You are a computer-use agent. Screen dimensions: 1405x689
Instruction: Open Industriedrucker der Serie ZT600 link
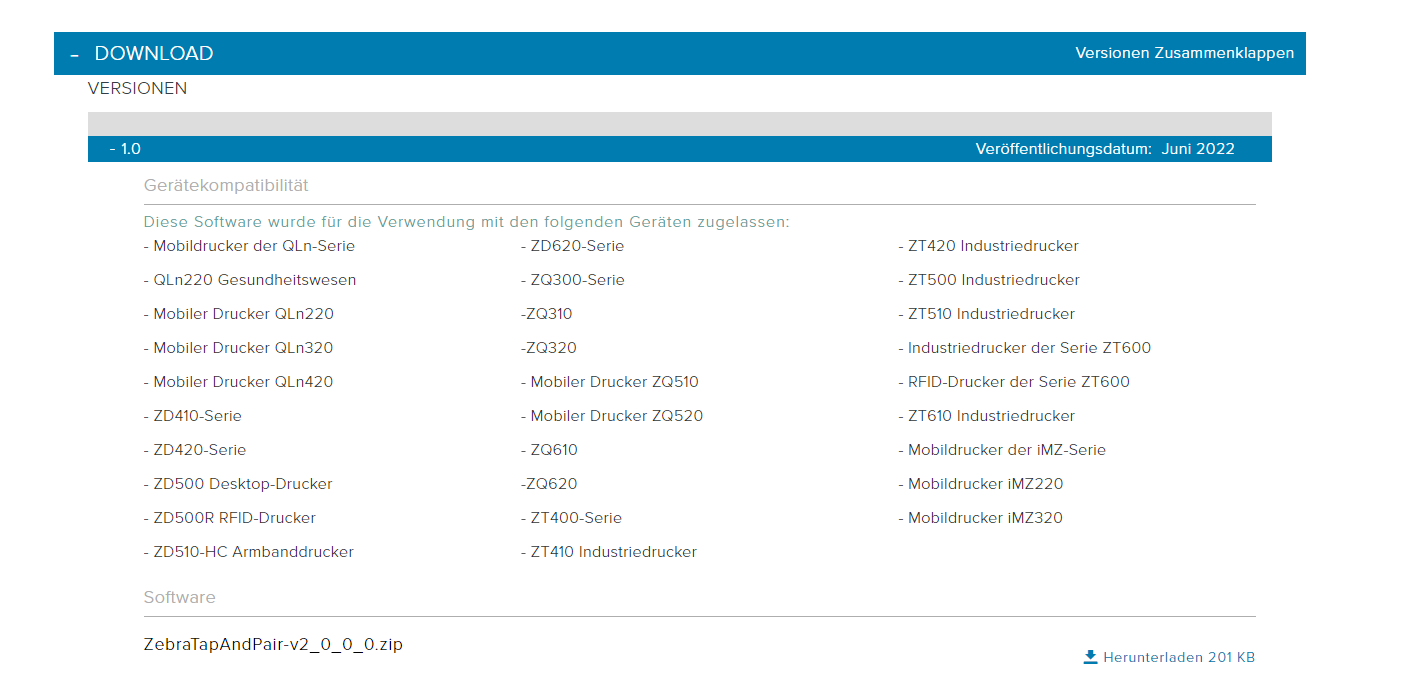[1025, 348]
